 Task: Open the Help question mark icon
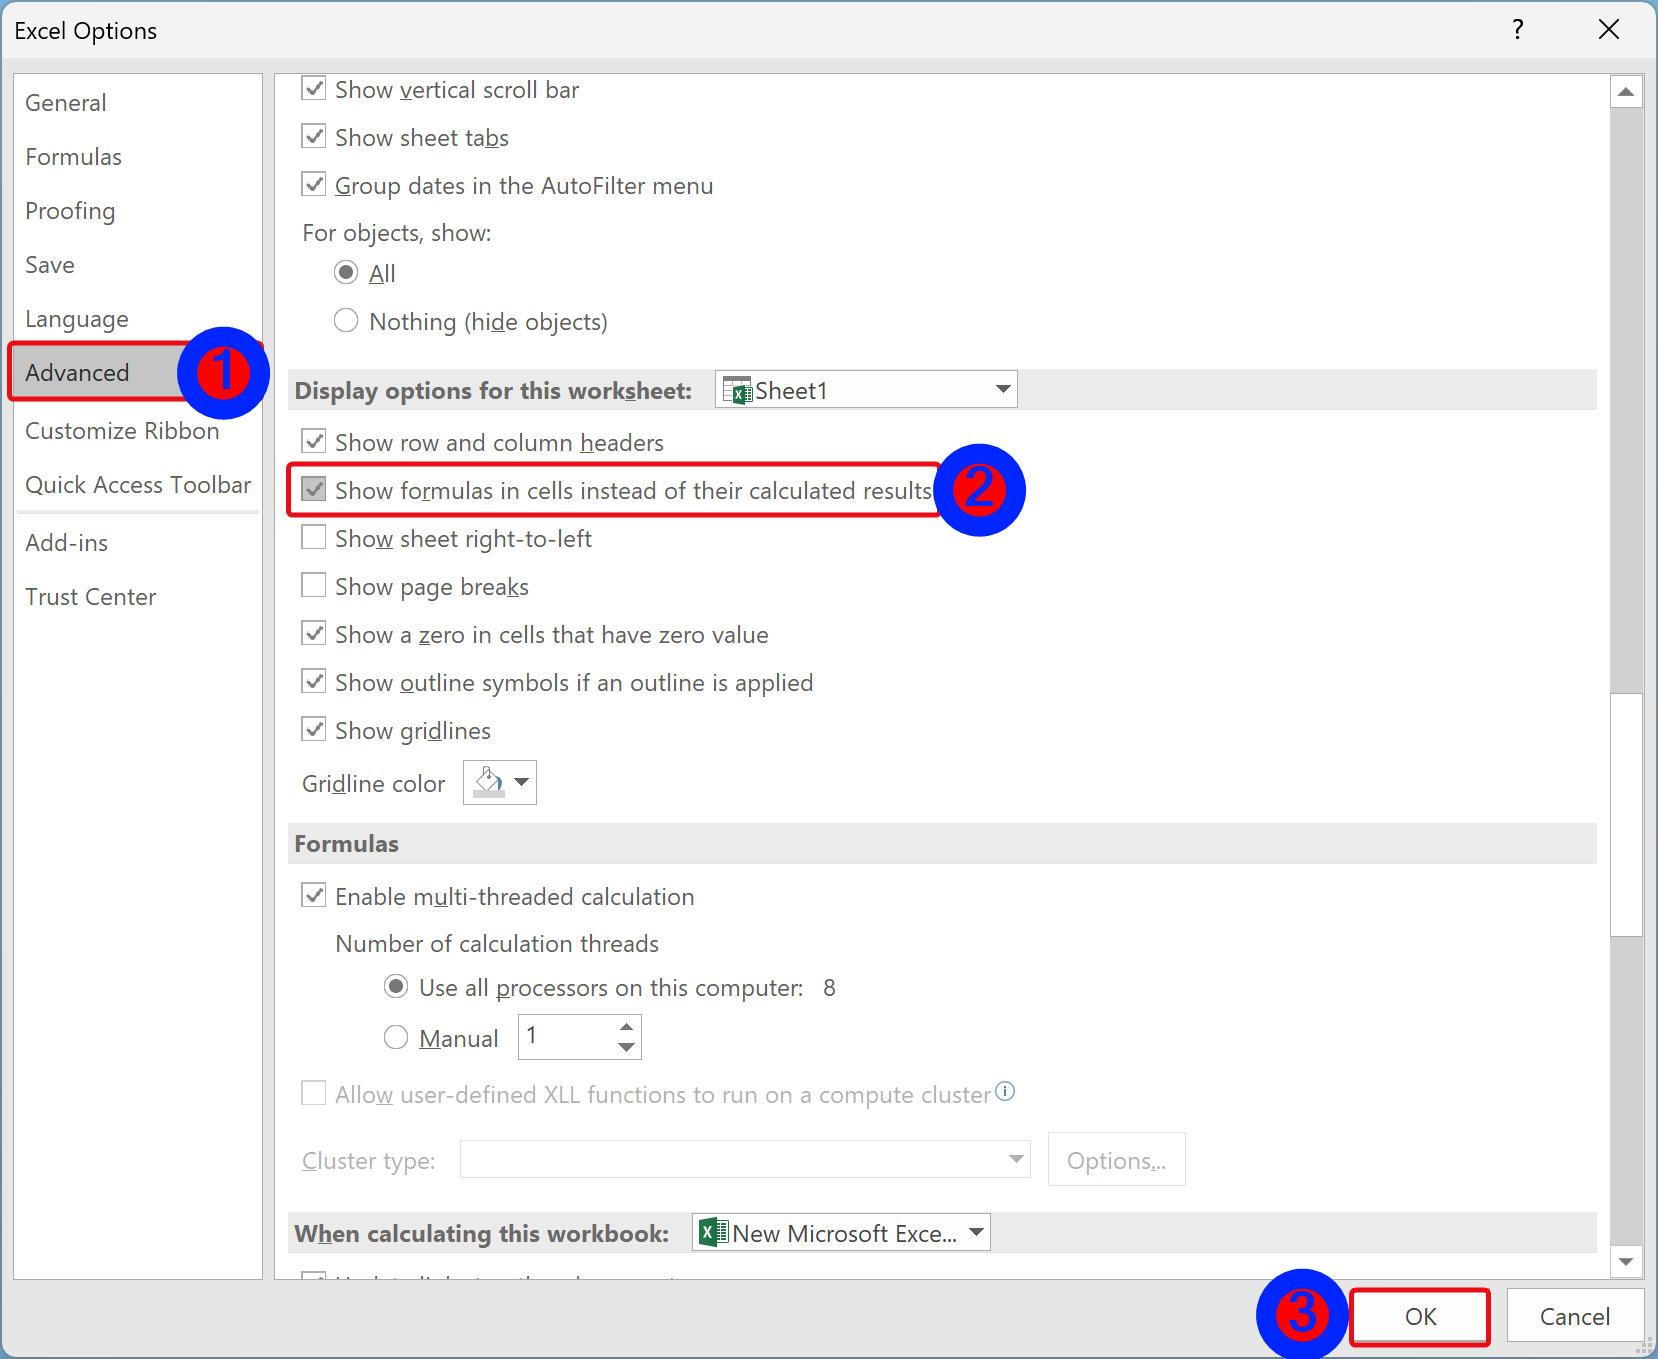pos(1518,30)
